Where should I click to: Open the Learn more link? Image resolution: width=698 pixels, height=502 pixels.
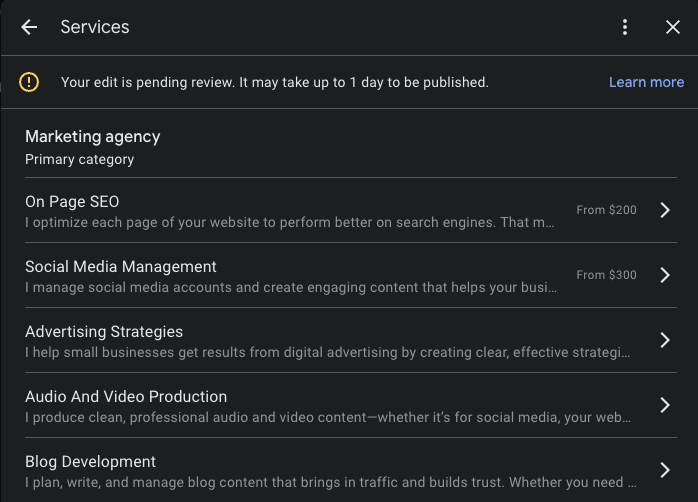[646, 82]
